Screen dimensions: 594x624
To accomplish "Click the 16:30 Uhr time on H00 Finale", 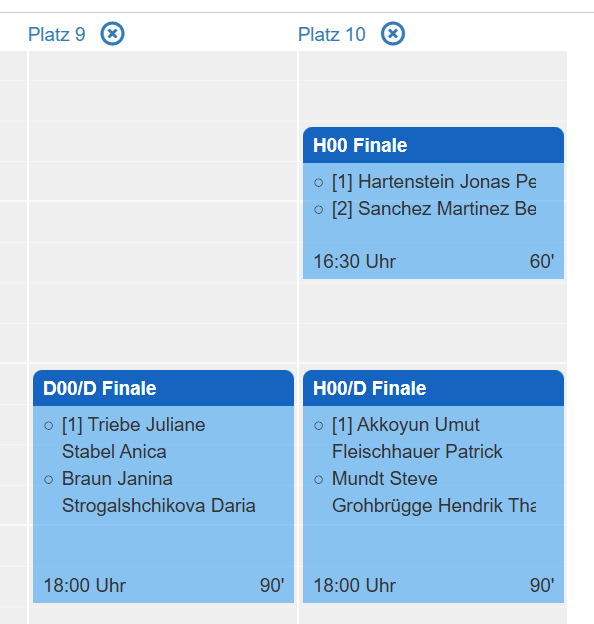I will 354,262.
